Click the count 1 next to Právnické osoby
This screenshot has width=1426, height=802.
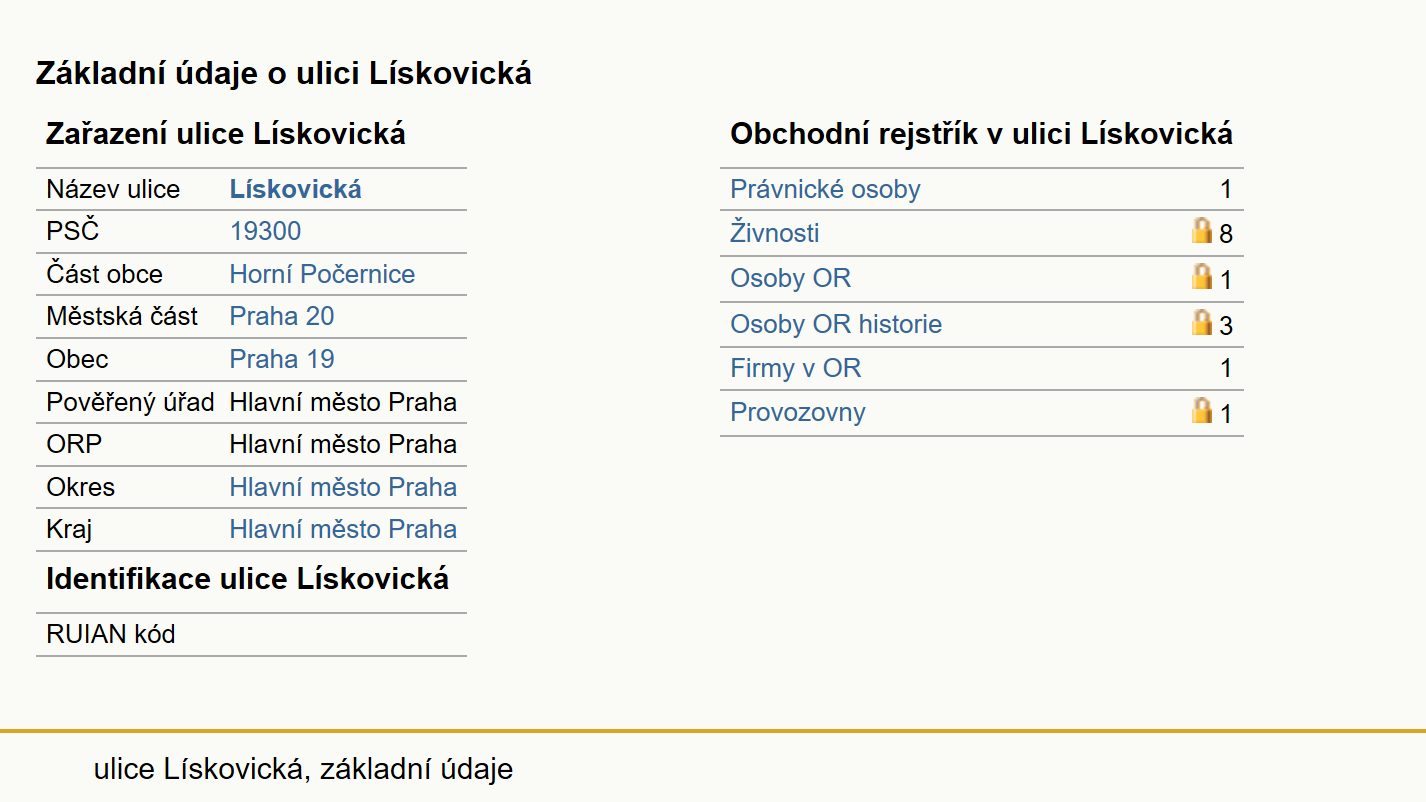(1226, 190)
